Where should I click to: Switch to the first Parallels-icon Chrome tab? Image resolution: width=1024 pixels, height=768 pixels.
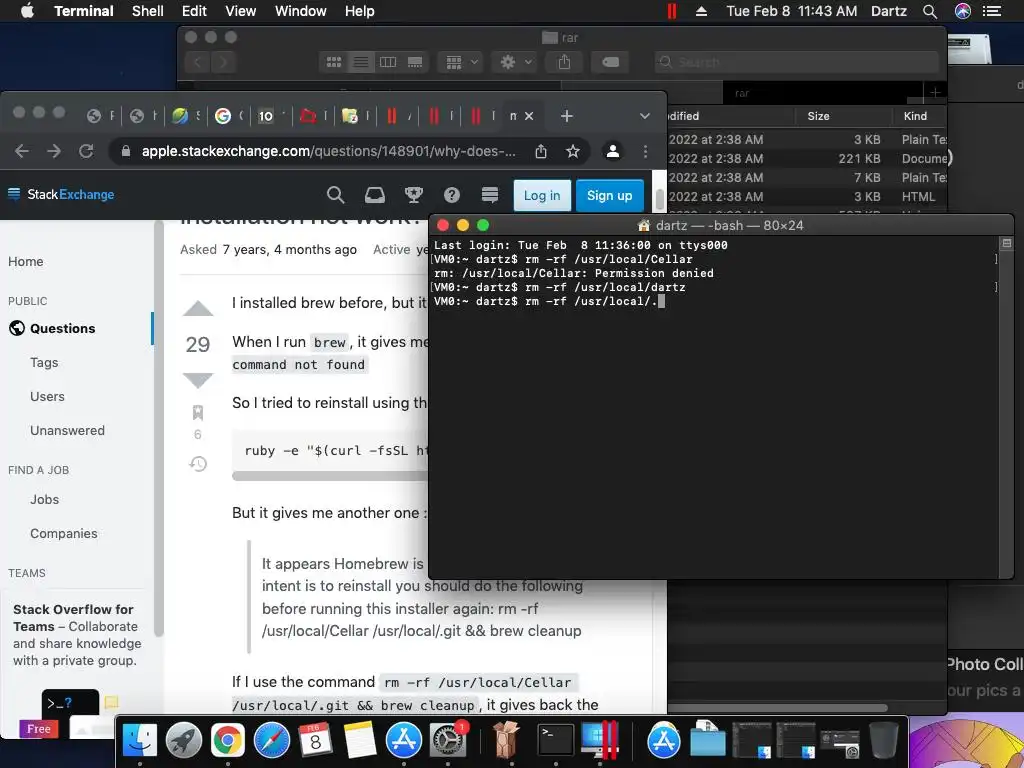(391, 116)
